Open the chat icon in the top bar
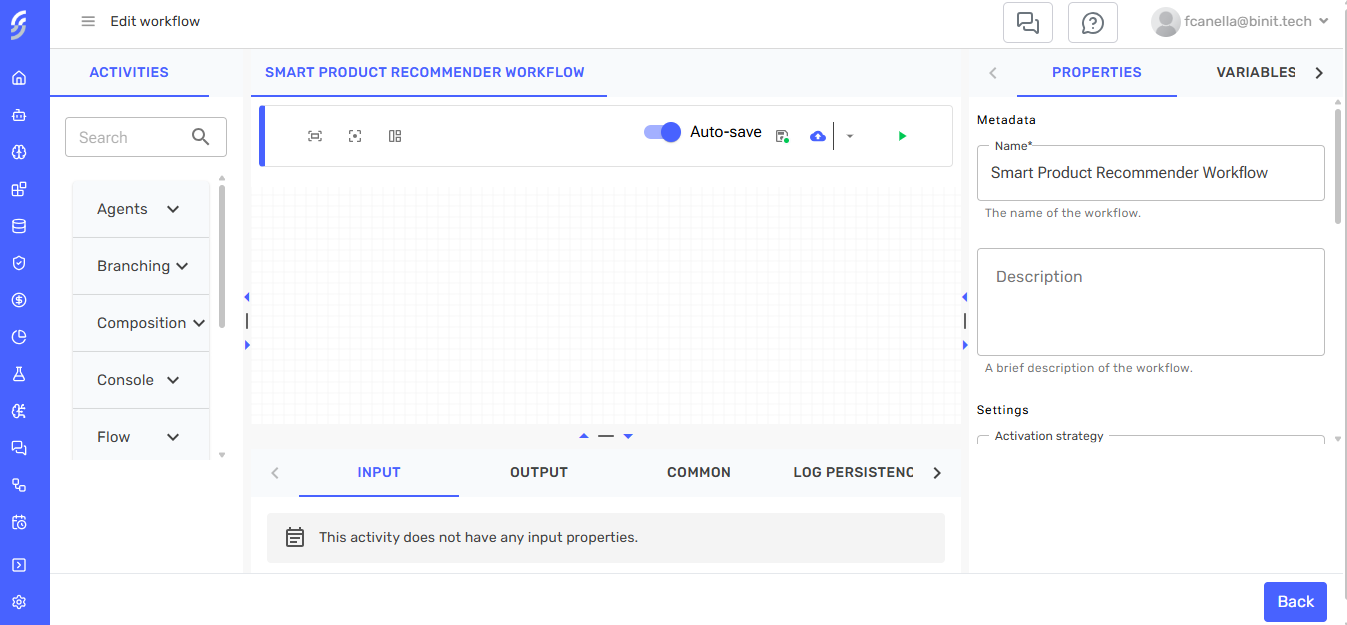The width and height of the screenshot is (1347, 625). tap(1028, 22)
